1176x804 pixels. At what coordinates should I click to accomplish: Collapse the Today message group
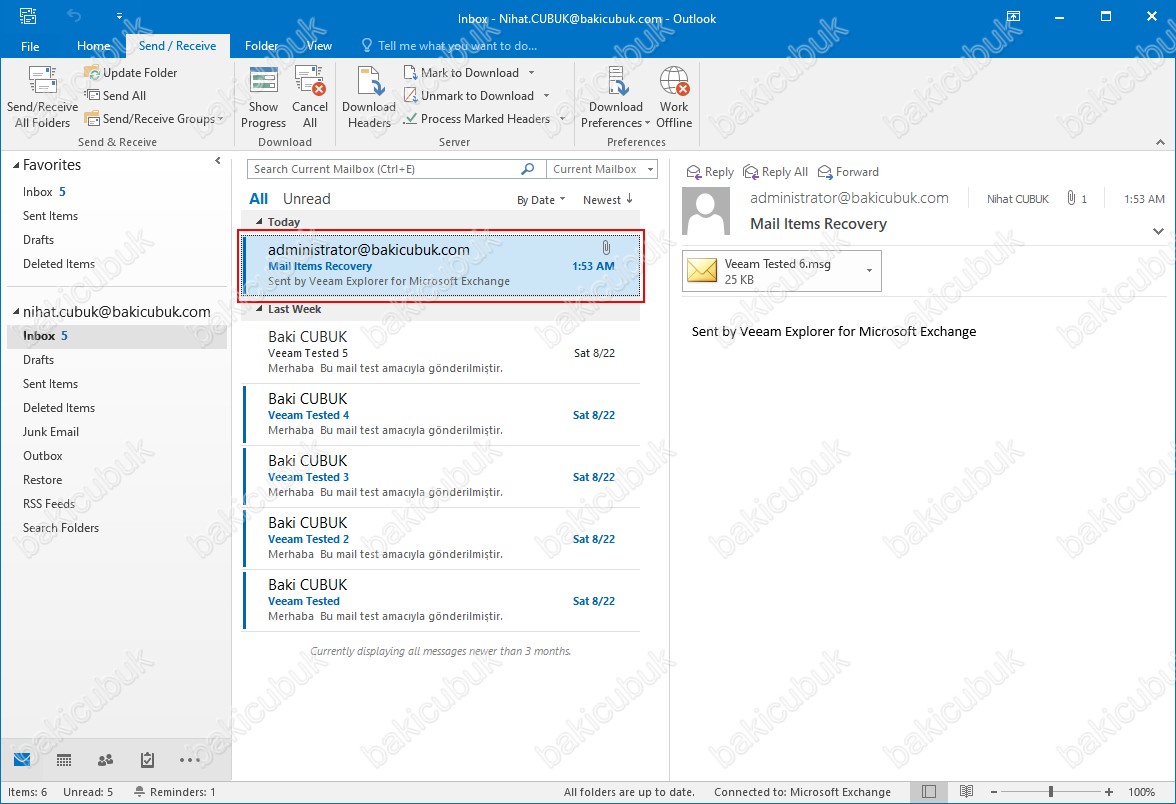point(260,222)
